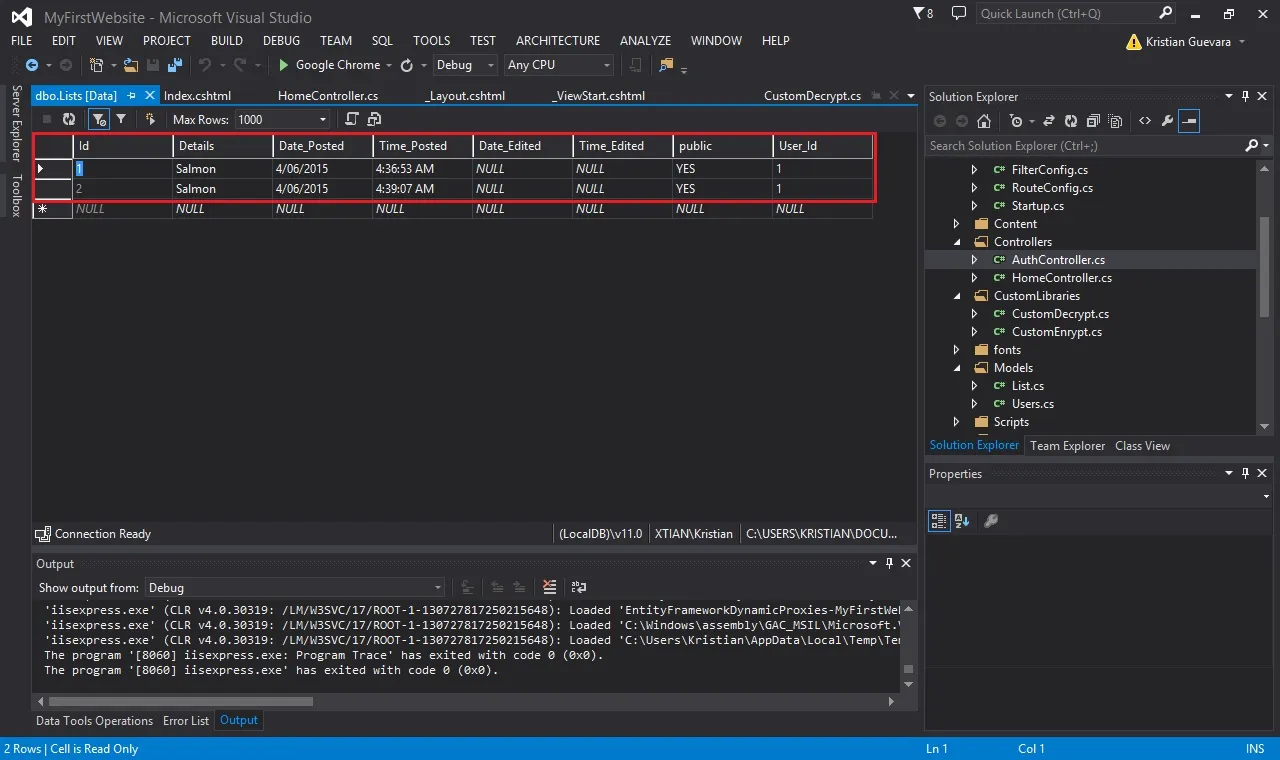Click the Home icon in Solution Explorer
This screenshot has width=1280, height=760.
pos(984,121)
